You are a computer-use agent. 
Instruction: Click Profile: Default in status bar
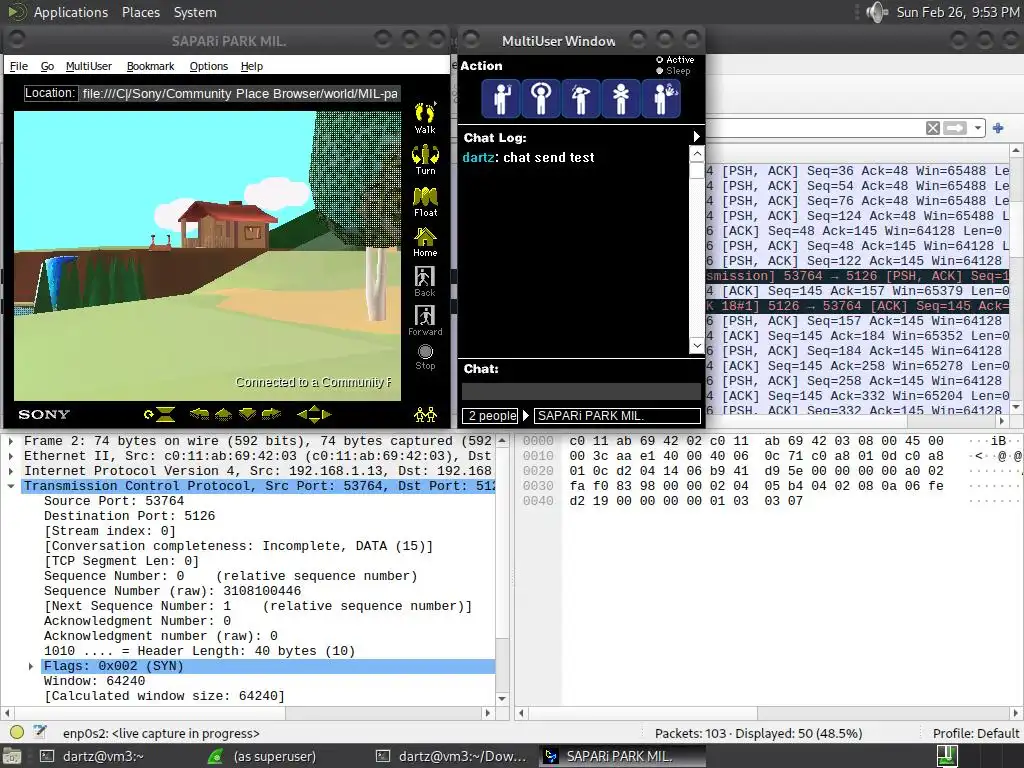point(976,733)
